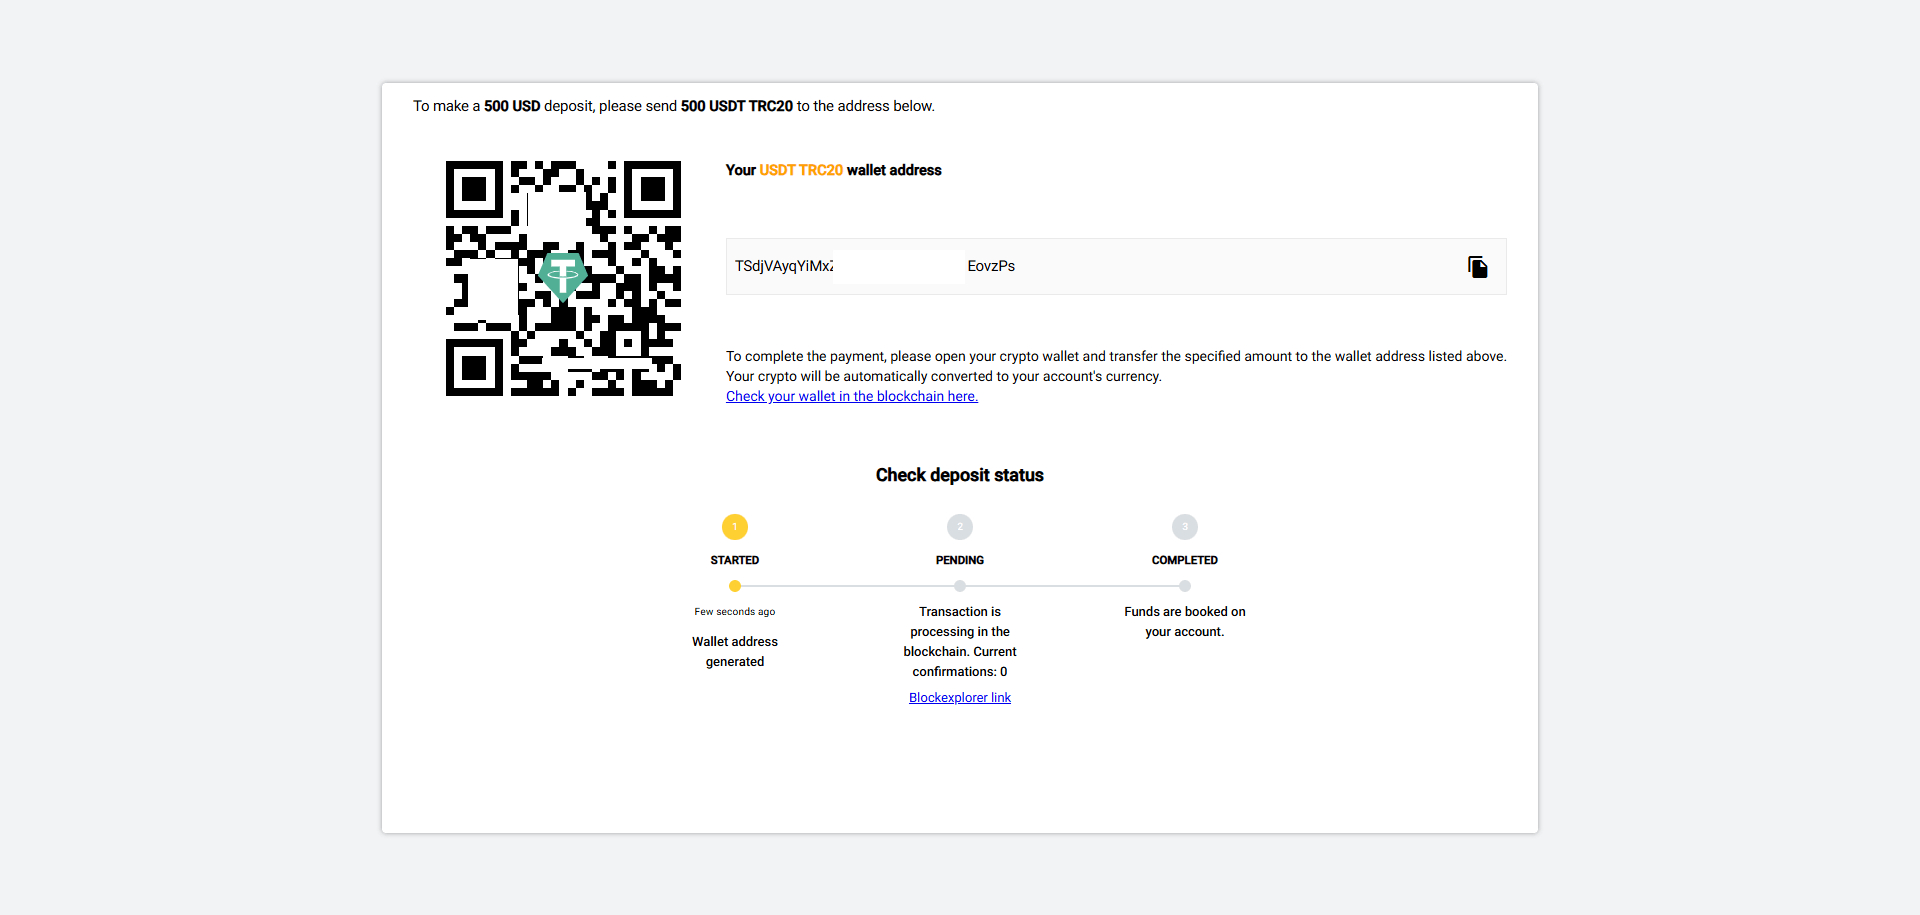Click the 'Current confirmations: 0' text
This screenshot has height=915, width=1920.
point(960,662)
